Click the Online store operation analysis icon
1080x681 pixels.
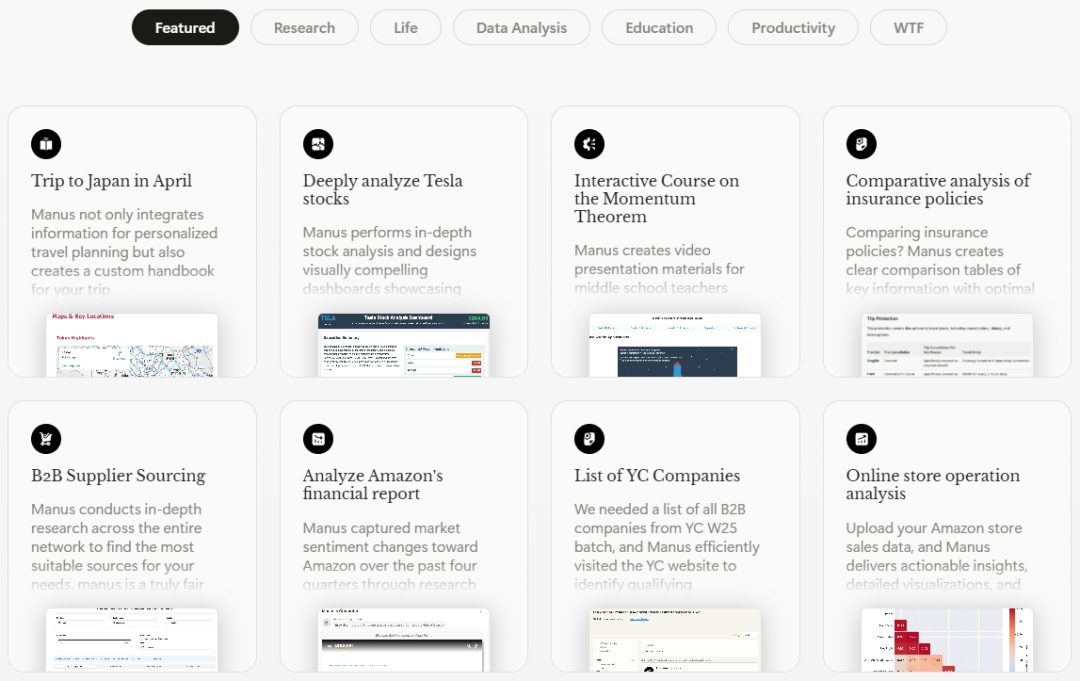tap(861, 439)
